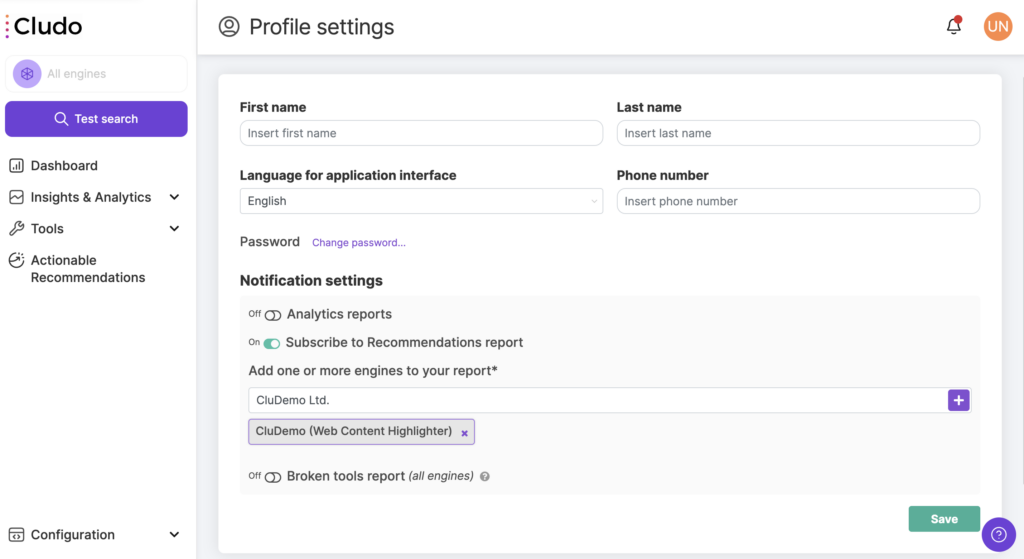Viewport: 1024px width, 559px height.
Task: Turn off Subscribe to Recommendations report
Action: point(272,343)
